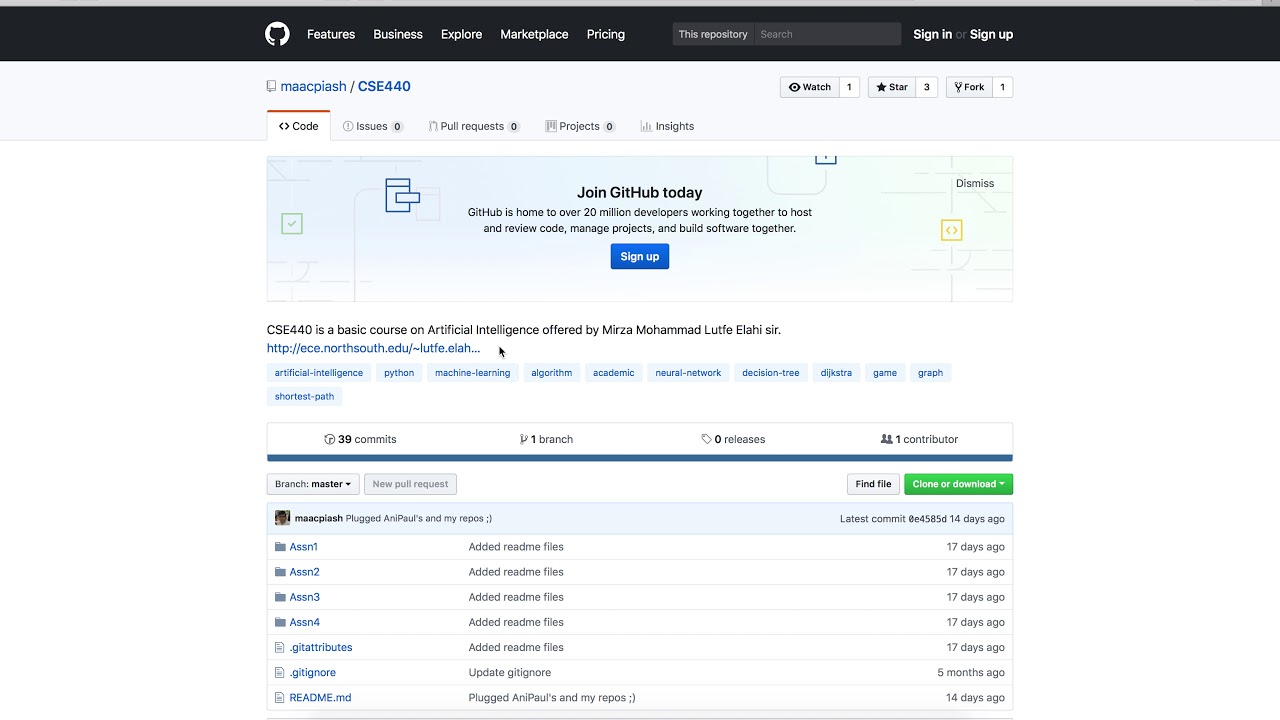The height and width of the screenshot is (720, 1280).
Task: Click the graph topic tag
Action: (930, 373)
